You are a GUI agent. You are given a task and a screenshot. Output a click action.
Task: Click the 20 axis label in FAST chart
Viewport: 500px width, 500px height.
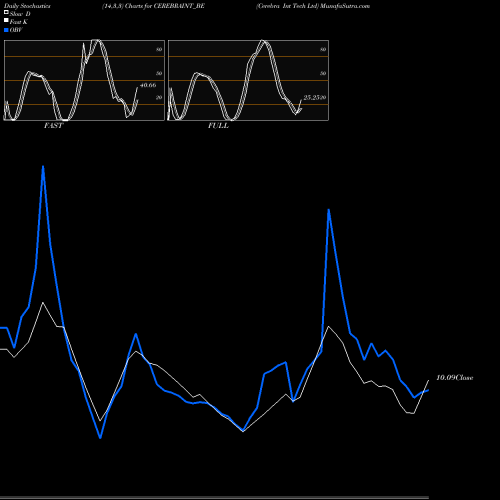[159, 97]
